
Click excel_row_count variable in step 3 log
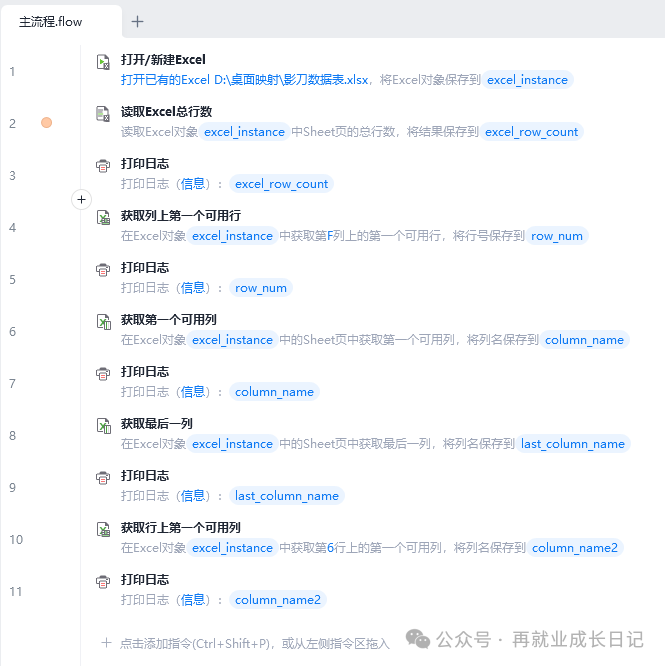[x=282, y=184]
